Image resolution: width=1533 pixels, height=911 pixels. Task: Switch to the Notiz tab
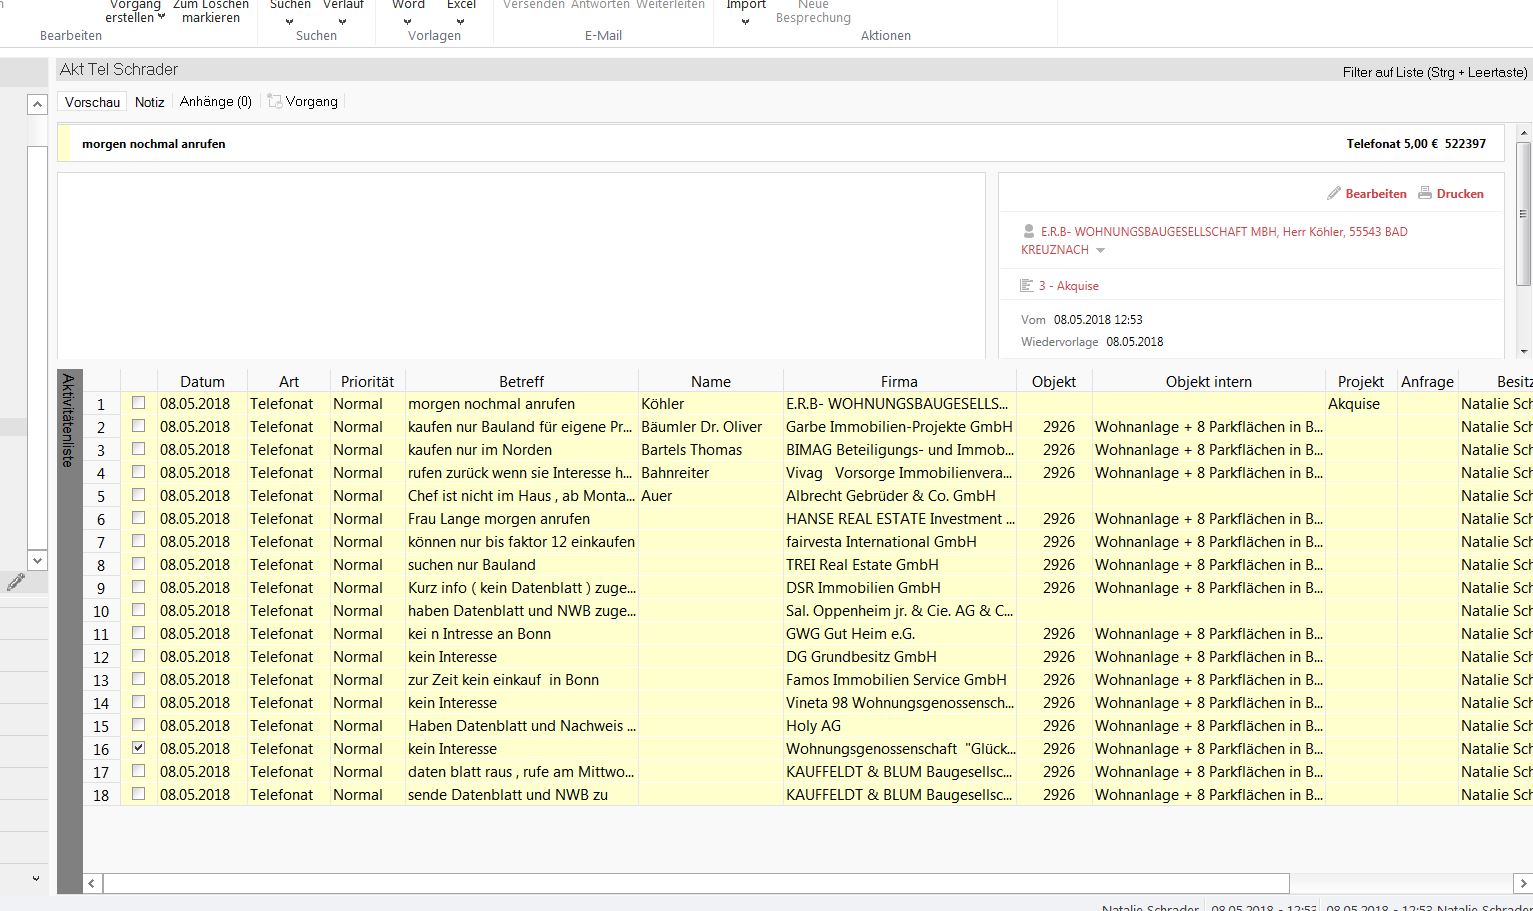(149, 102)
